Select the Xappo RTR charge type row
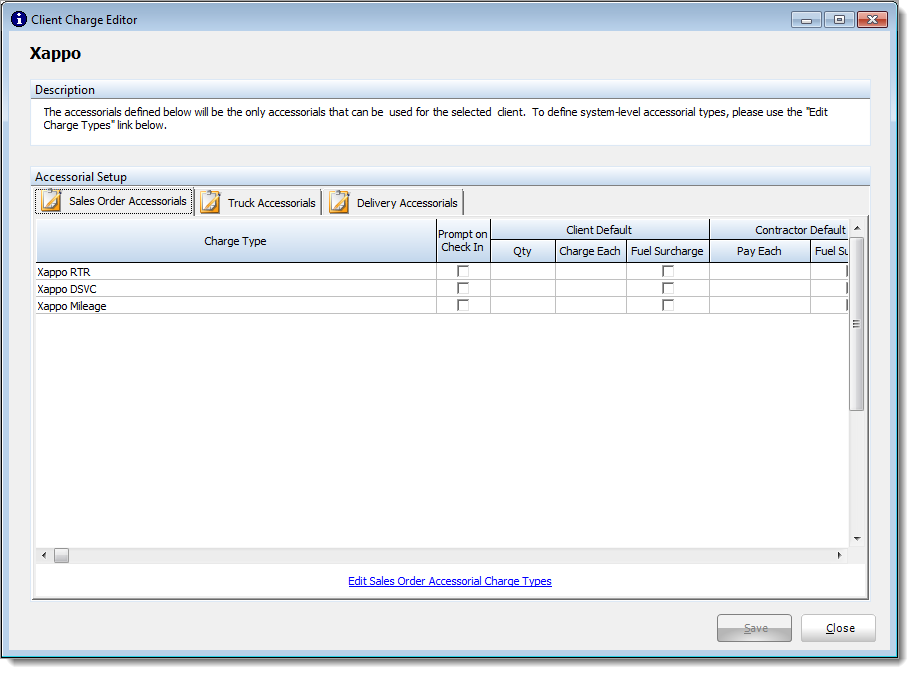This screenshot has height=674, width=914. pyautogui.click(x=236, y=272)
